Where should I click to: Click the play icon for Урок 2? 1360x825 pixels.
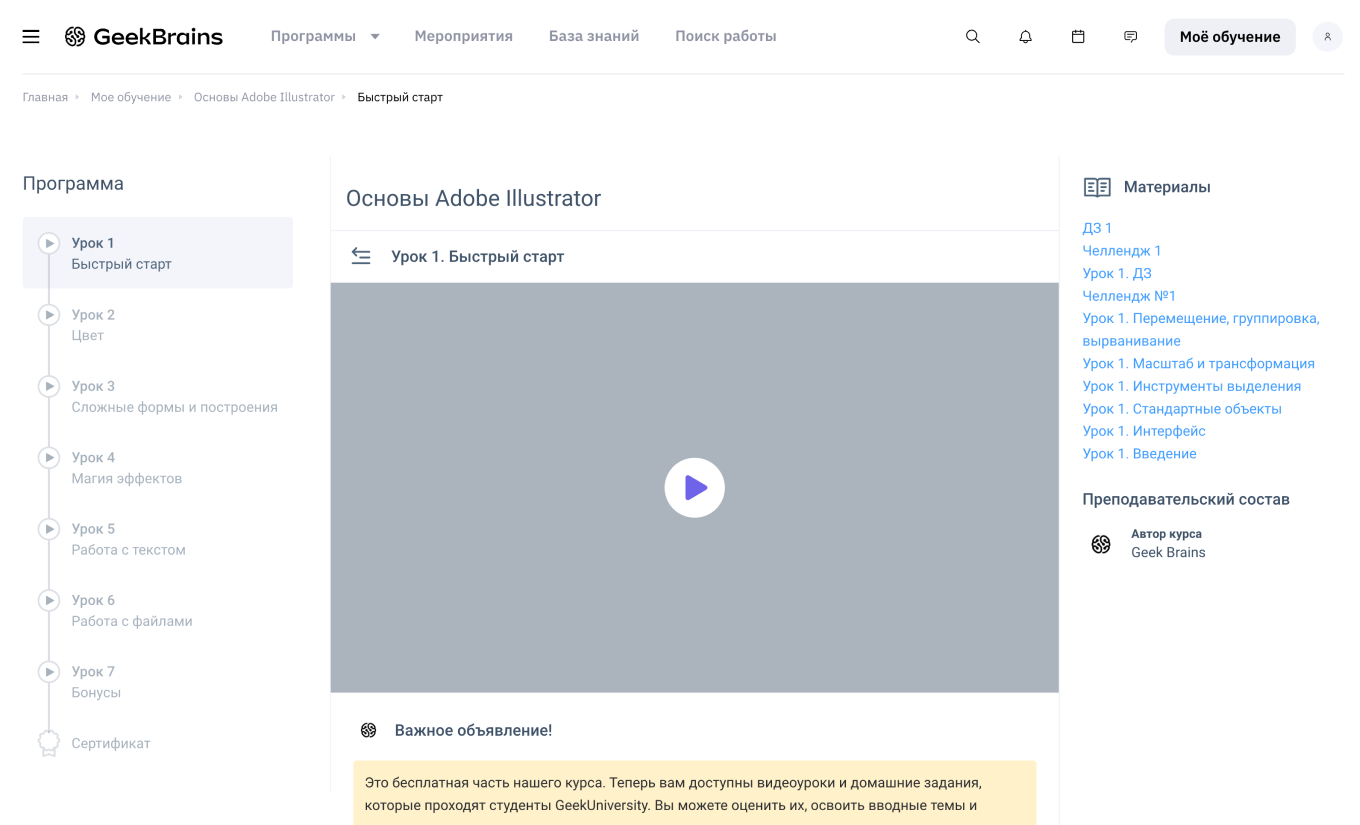click(49, 315)
